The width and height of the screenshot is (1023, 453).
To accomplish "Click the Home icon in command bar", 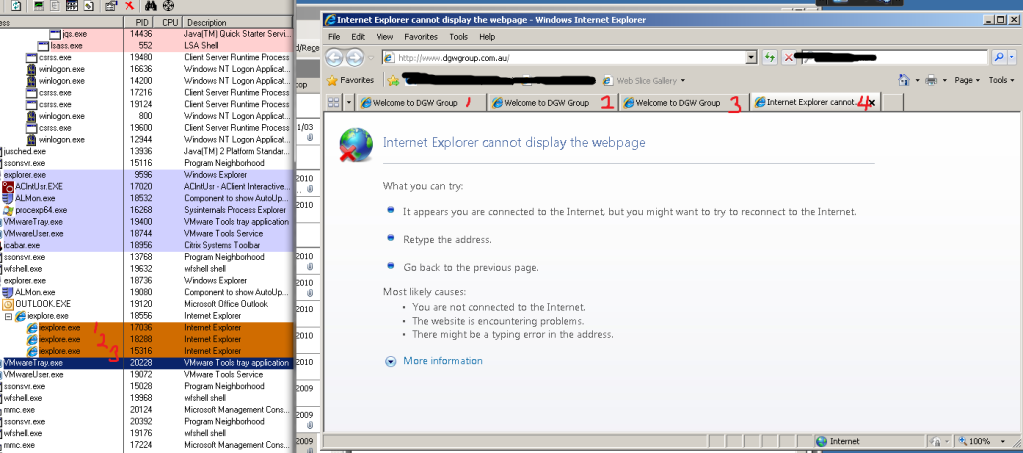I will (x=904, y=80).
